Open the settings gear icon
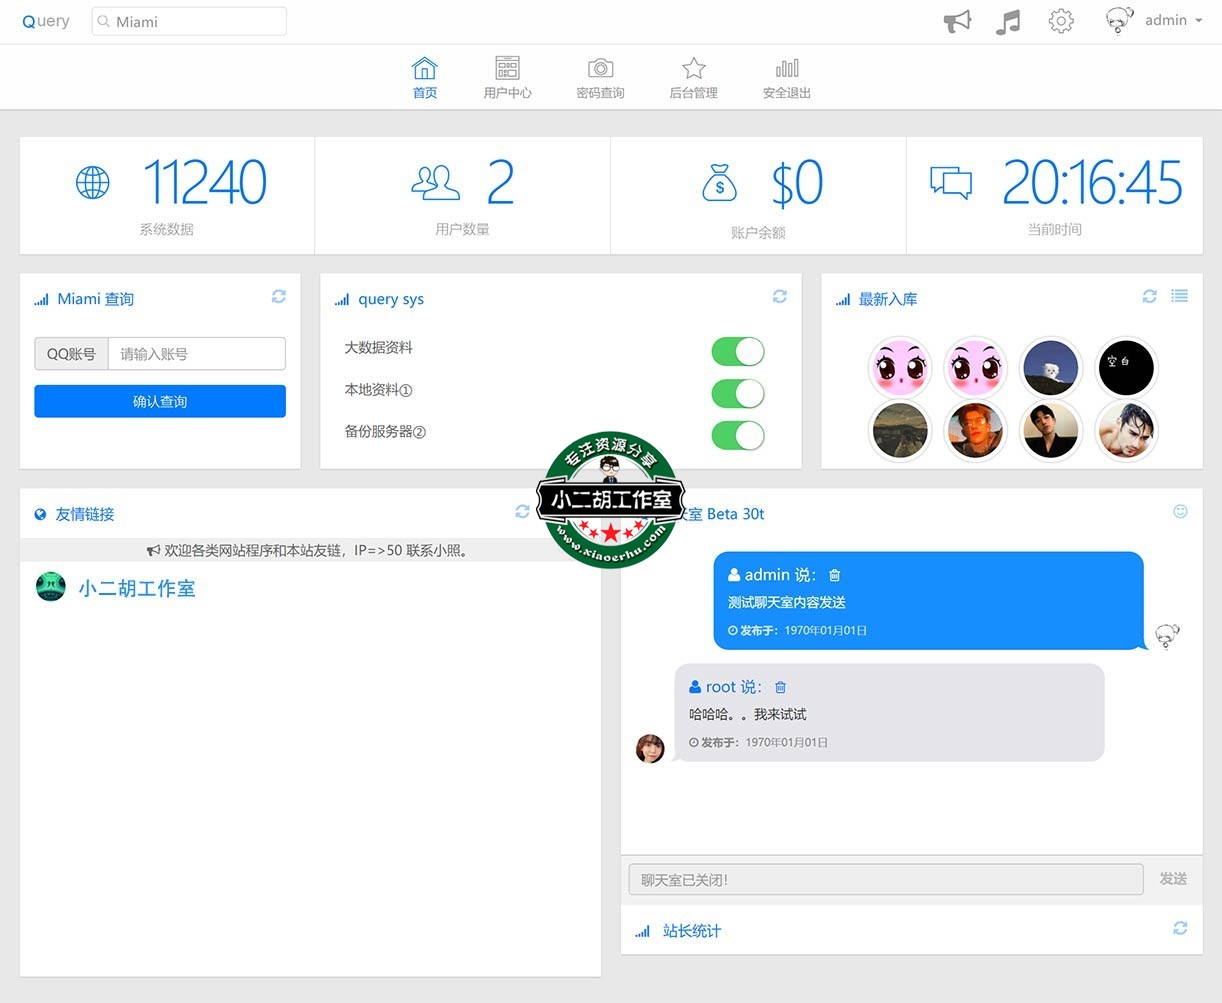 click(1061, 21)
